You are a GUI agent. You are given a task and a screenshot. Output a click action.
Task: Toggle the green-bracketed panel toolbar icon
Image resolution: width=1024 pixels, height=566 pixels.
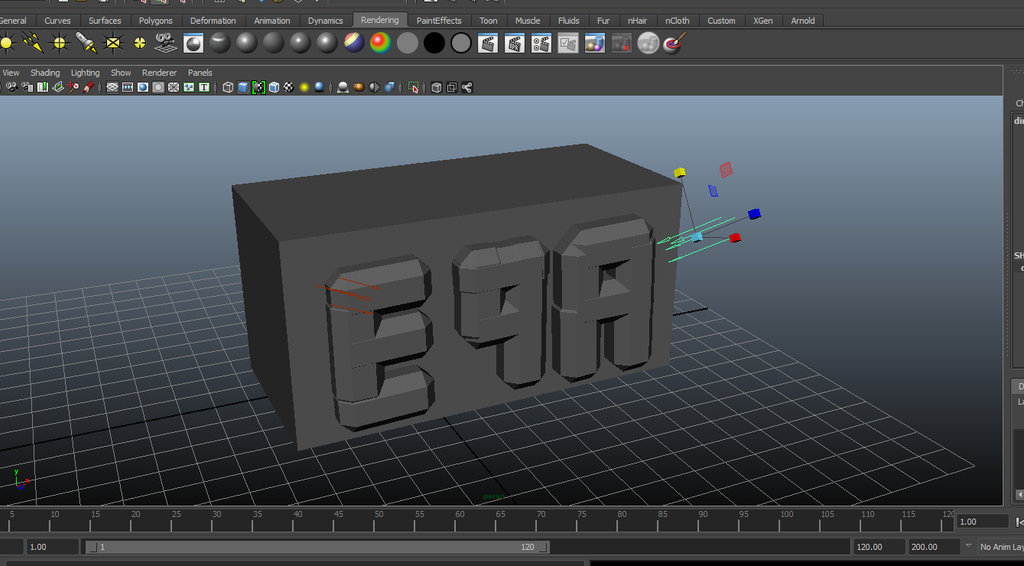[258, 88]
